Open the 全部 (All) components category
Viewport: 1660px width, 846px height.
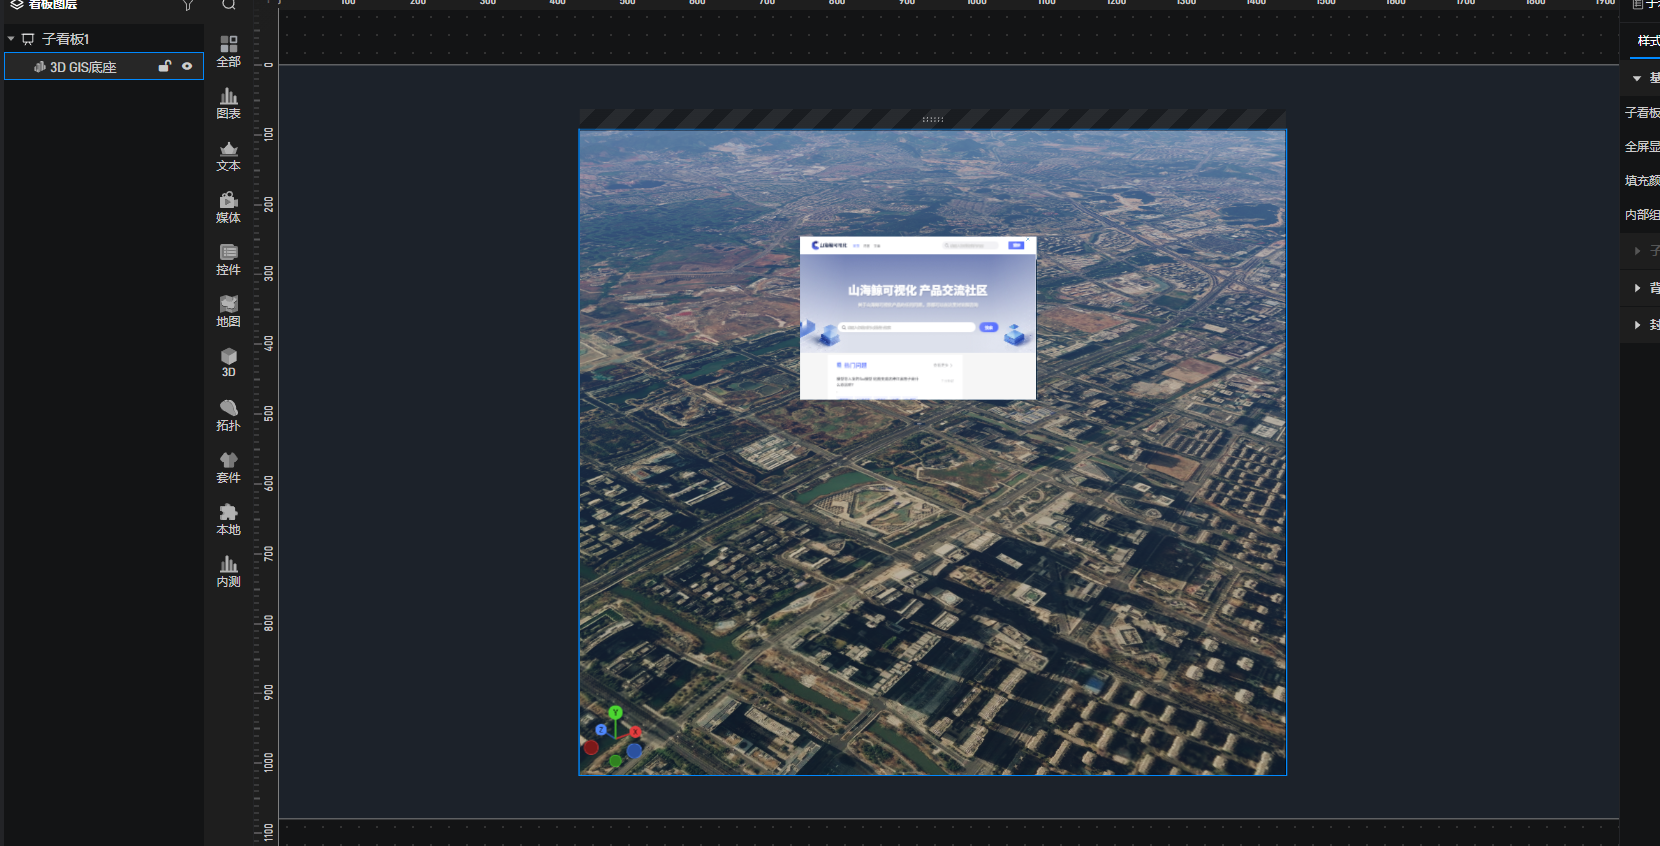[x=229, y=51]
